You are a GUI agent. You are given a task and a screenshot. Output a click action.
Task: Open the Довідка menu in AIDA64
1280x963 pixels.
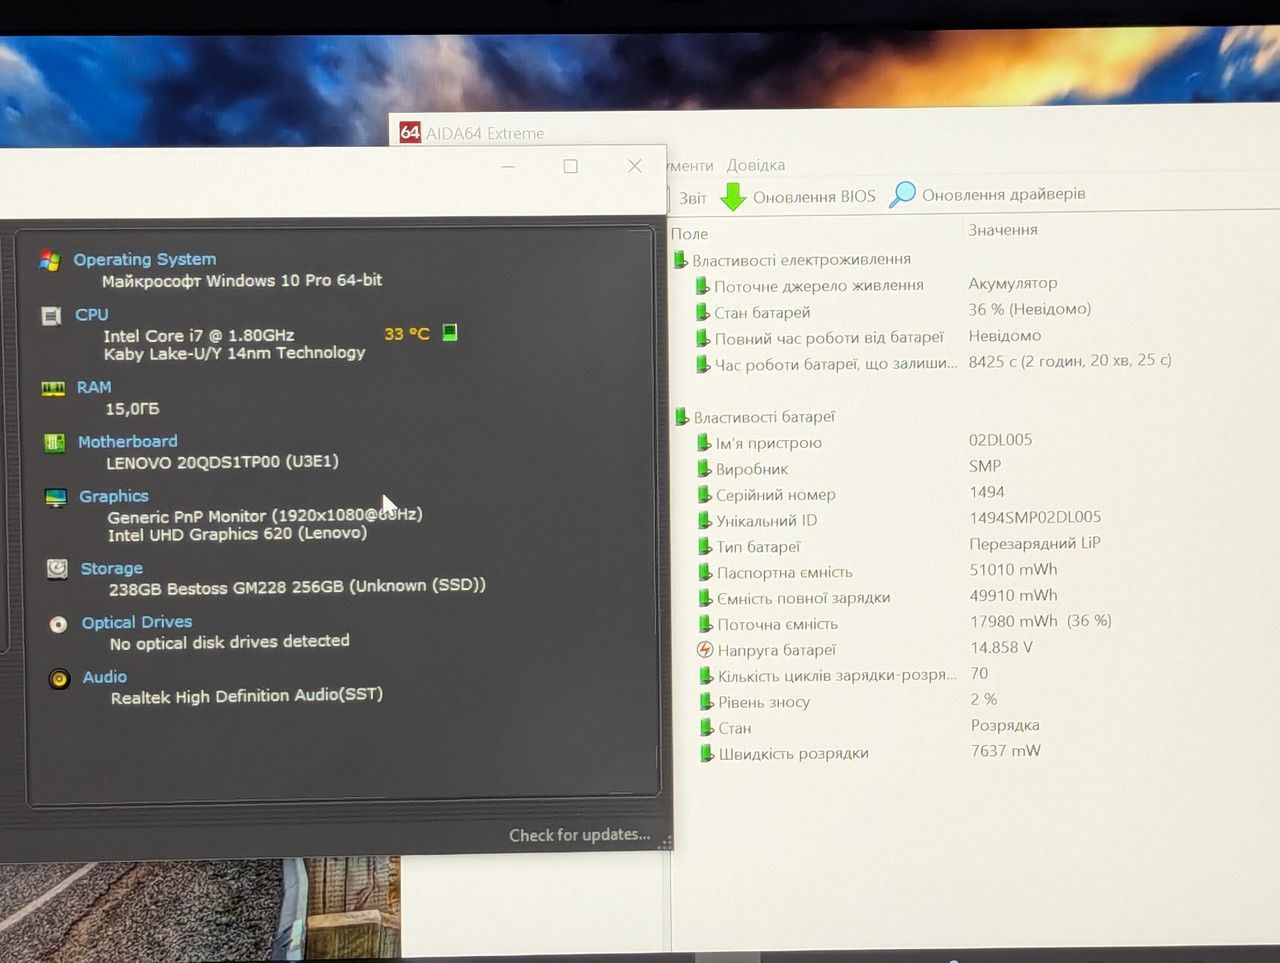click(x=756, y=165)
